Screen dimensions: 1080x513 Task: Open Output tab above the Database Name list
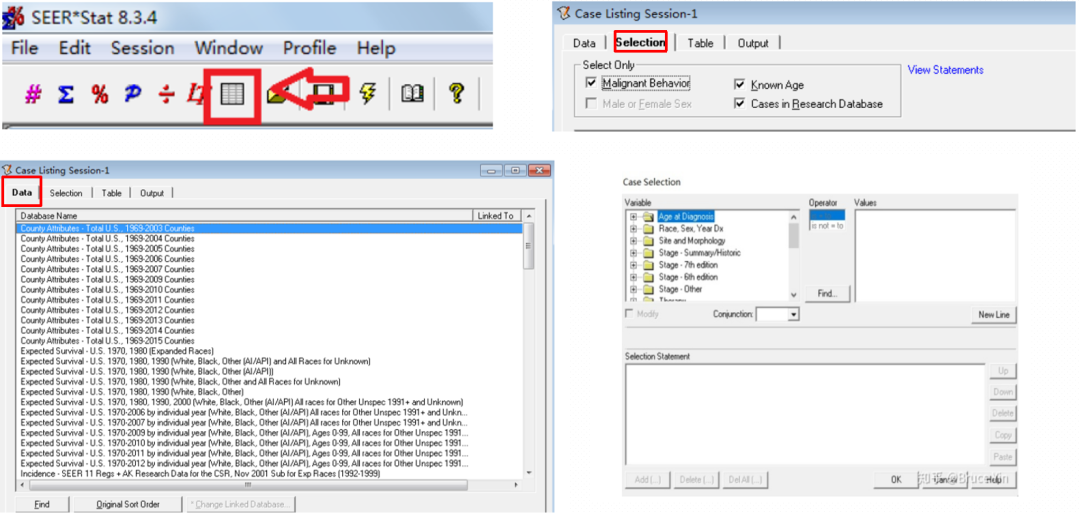click(x=152, y=193)
